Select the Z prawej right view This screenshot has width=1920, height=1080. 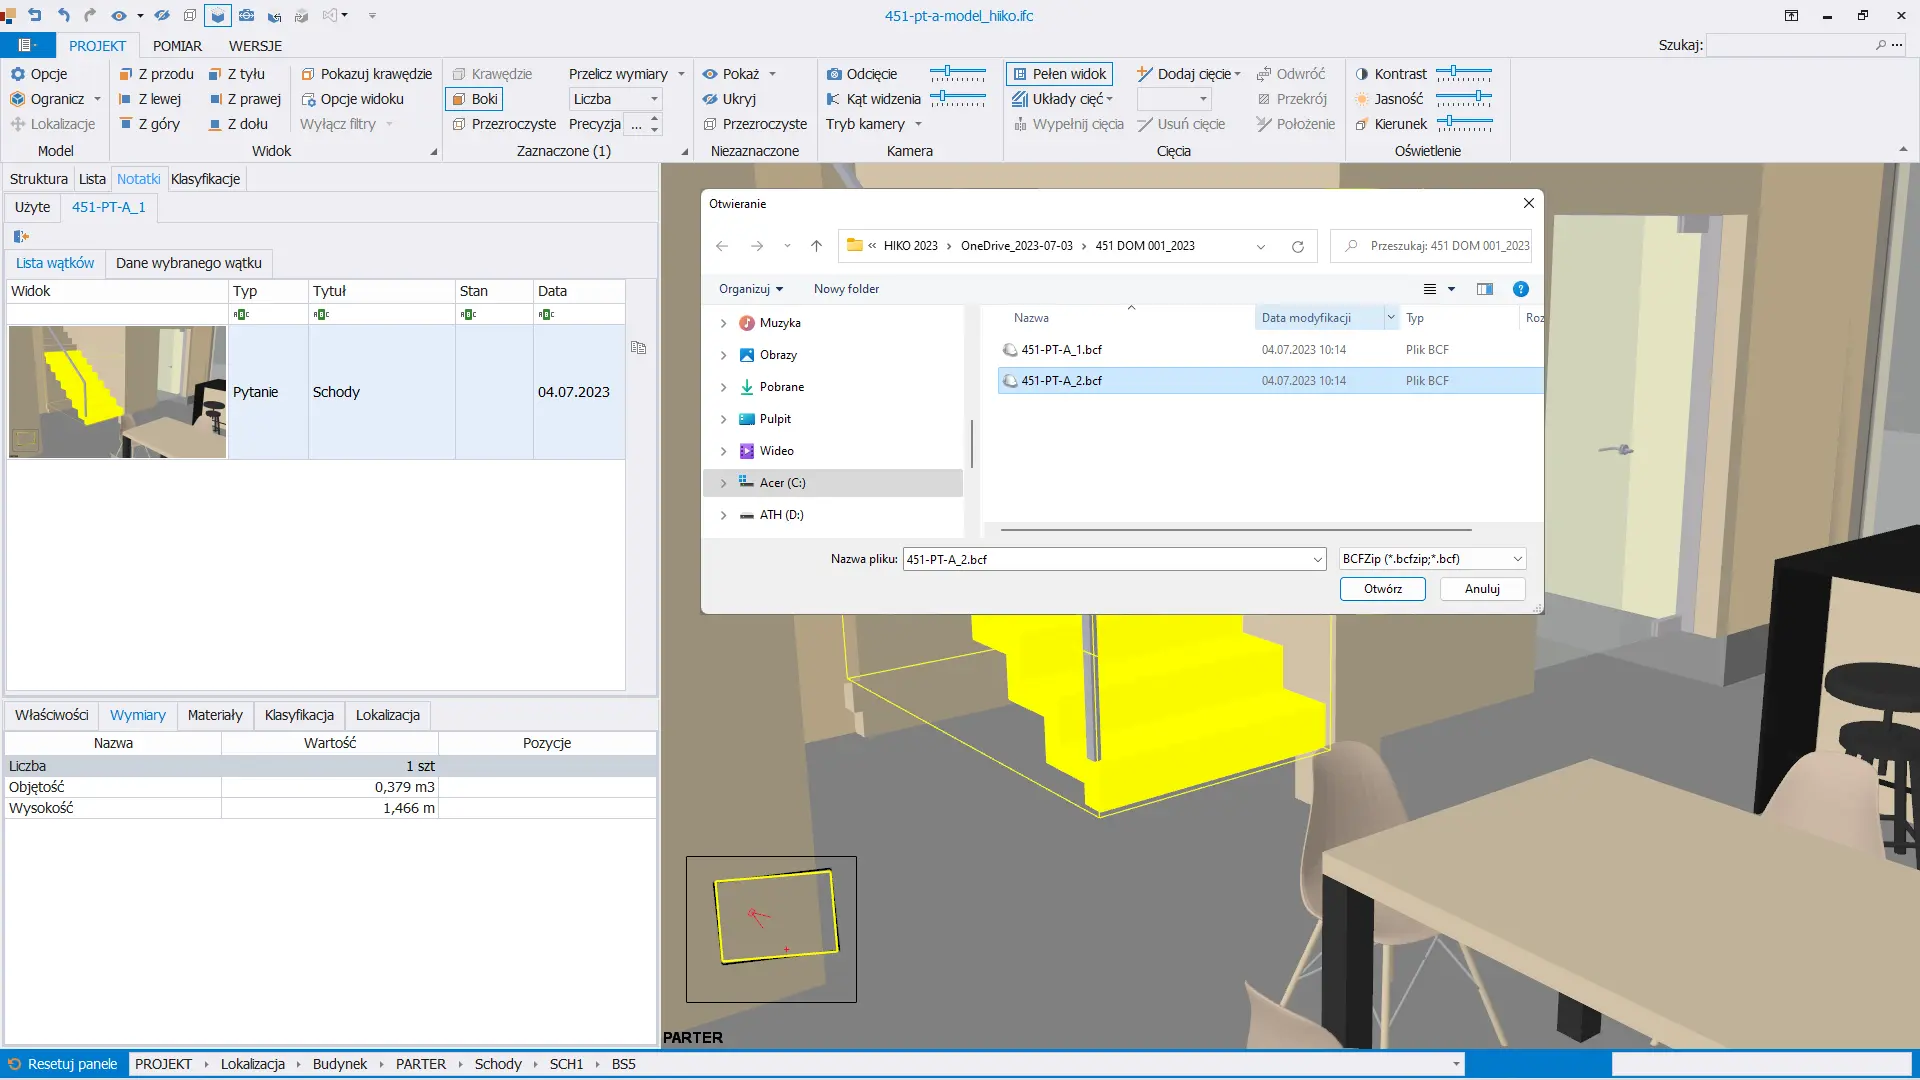pos(245,99)
